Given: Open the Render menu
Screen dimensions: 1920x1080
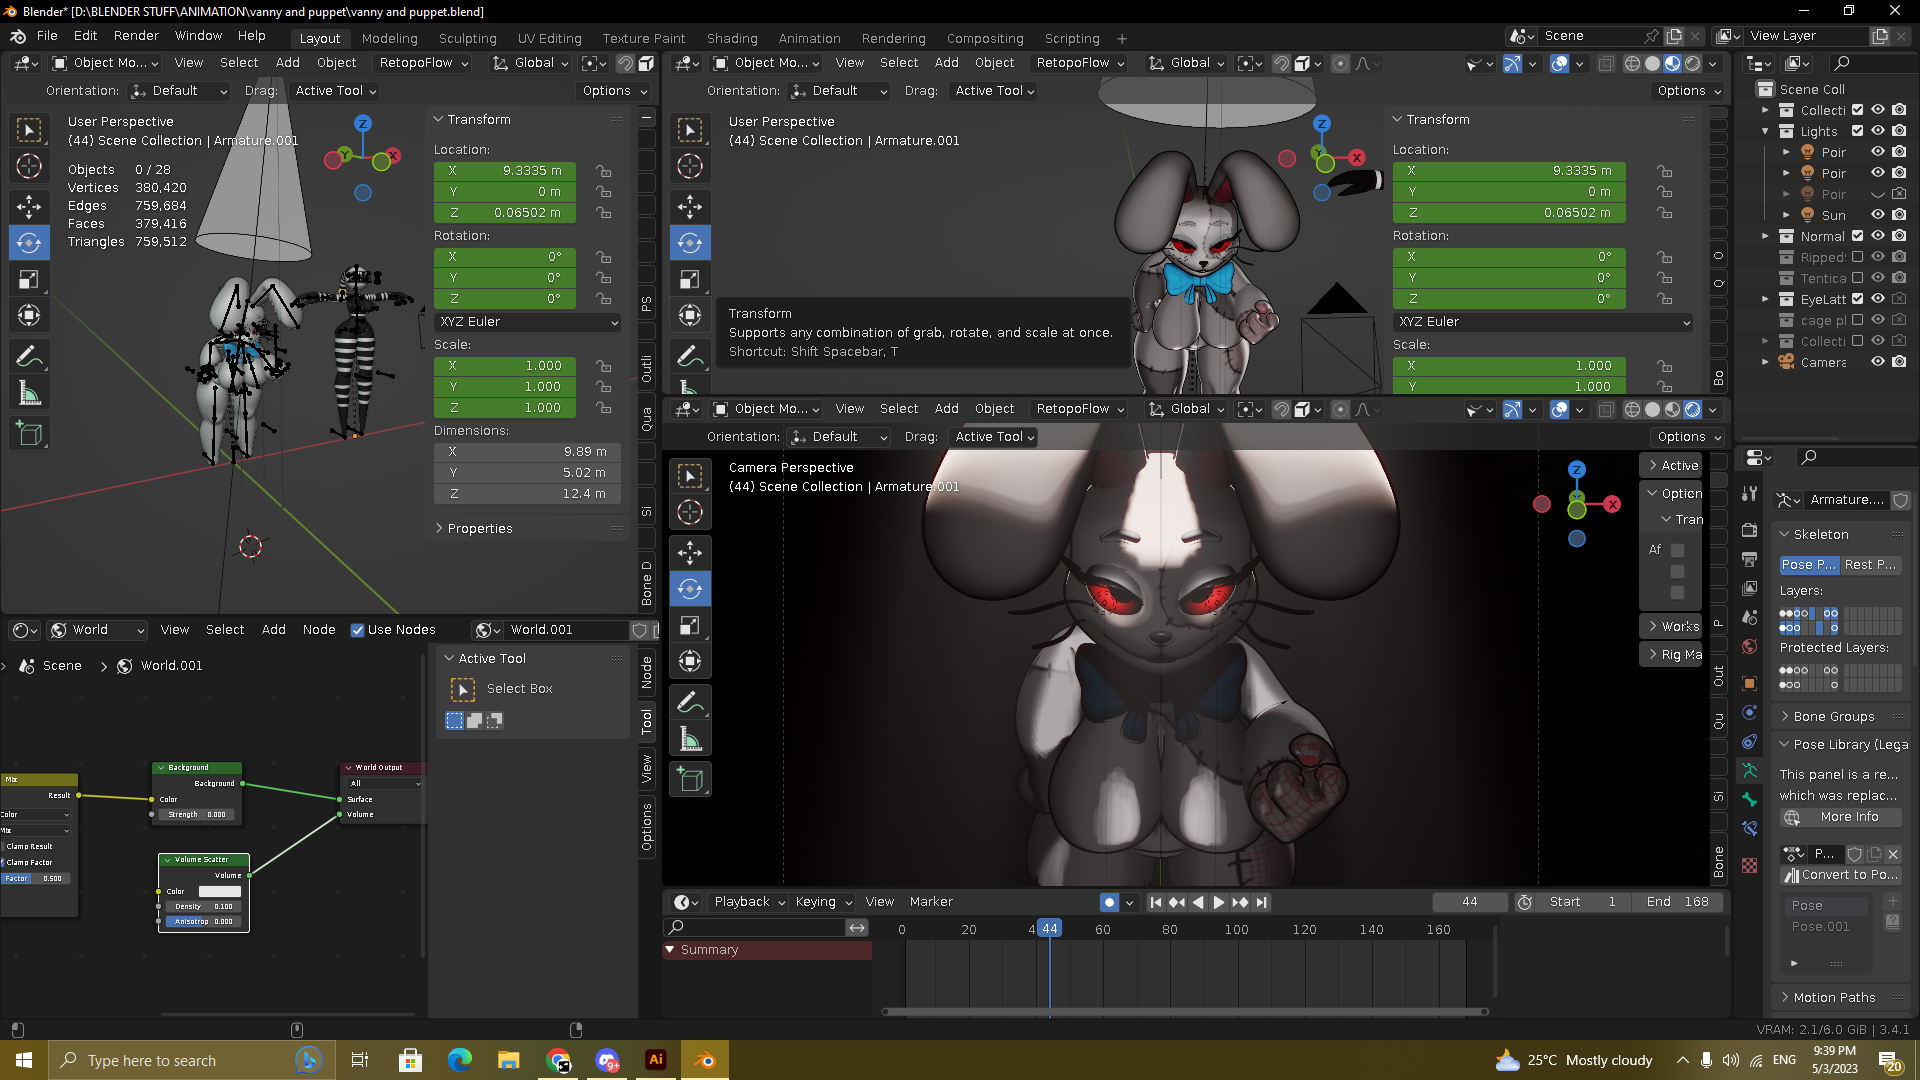Looking at the screenshot, I should (136, 36).
